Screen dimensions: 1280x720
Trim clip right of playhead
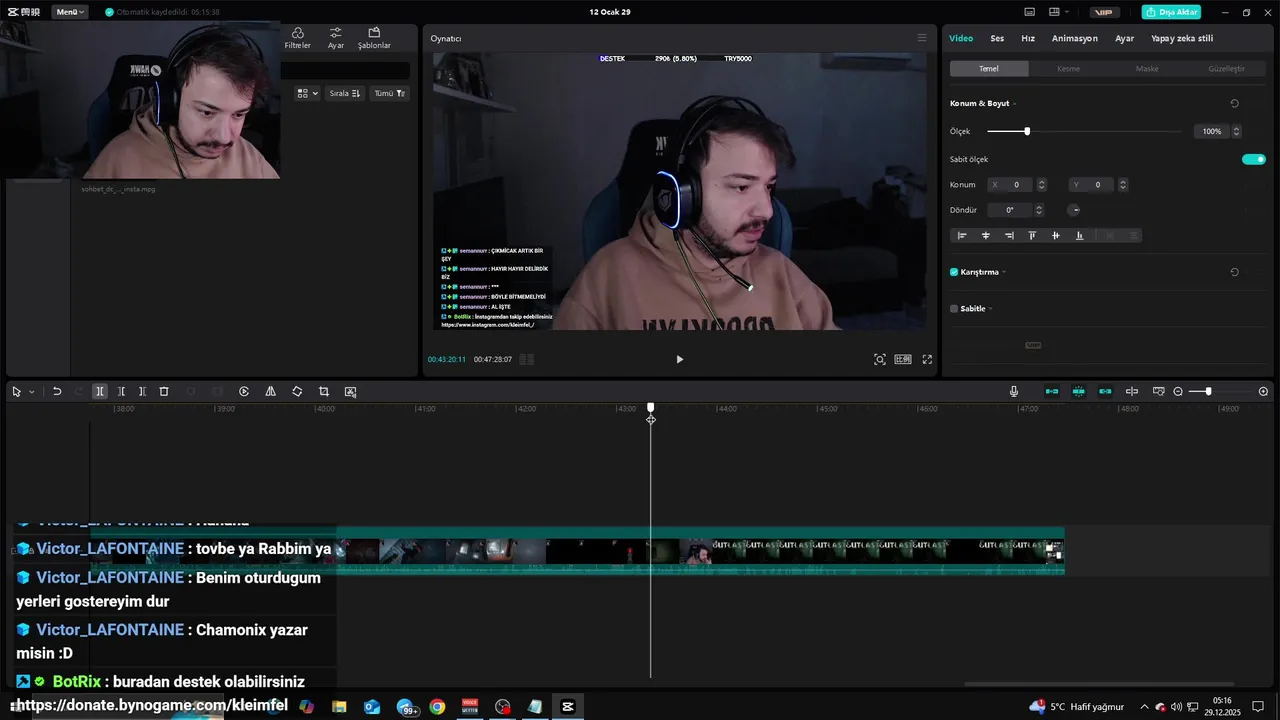pos(142,392)
